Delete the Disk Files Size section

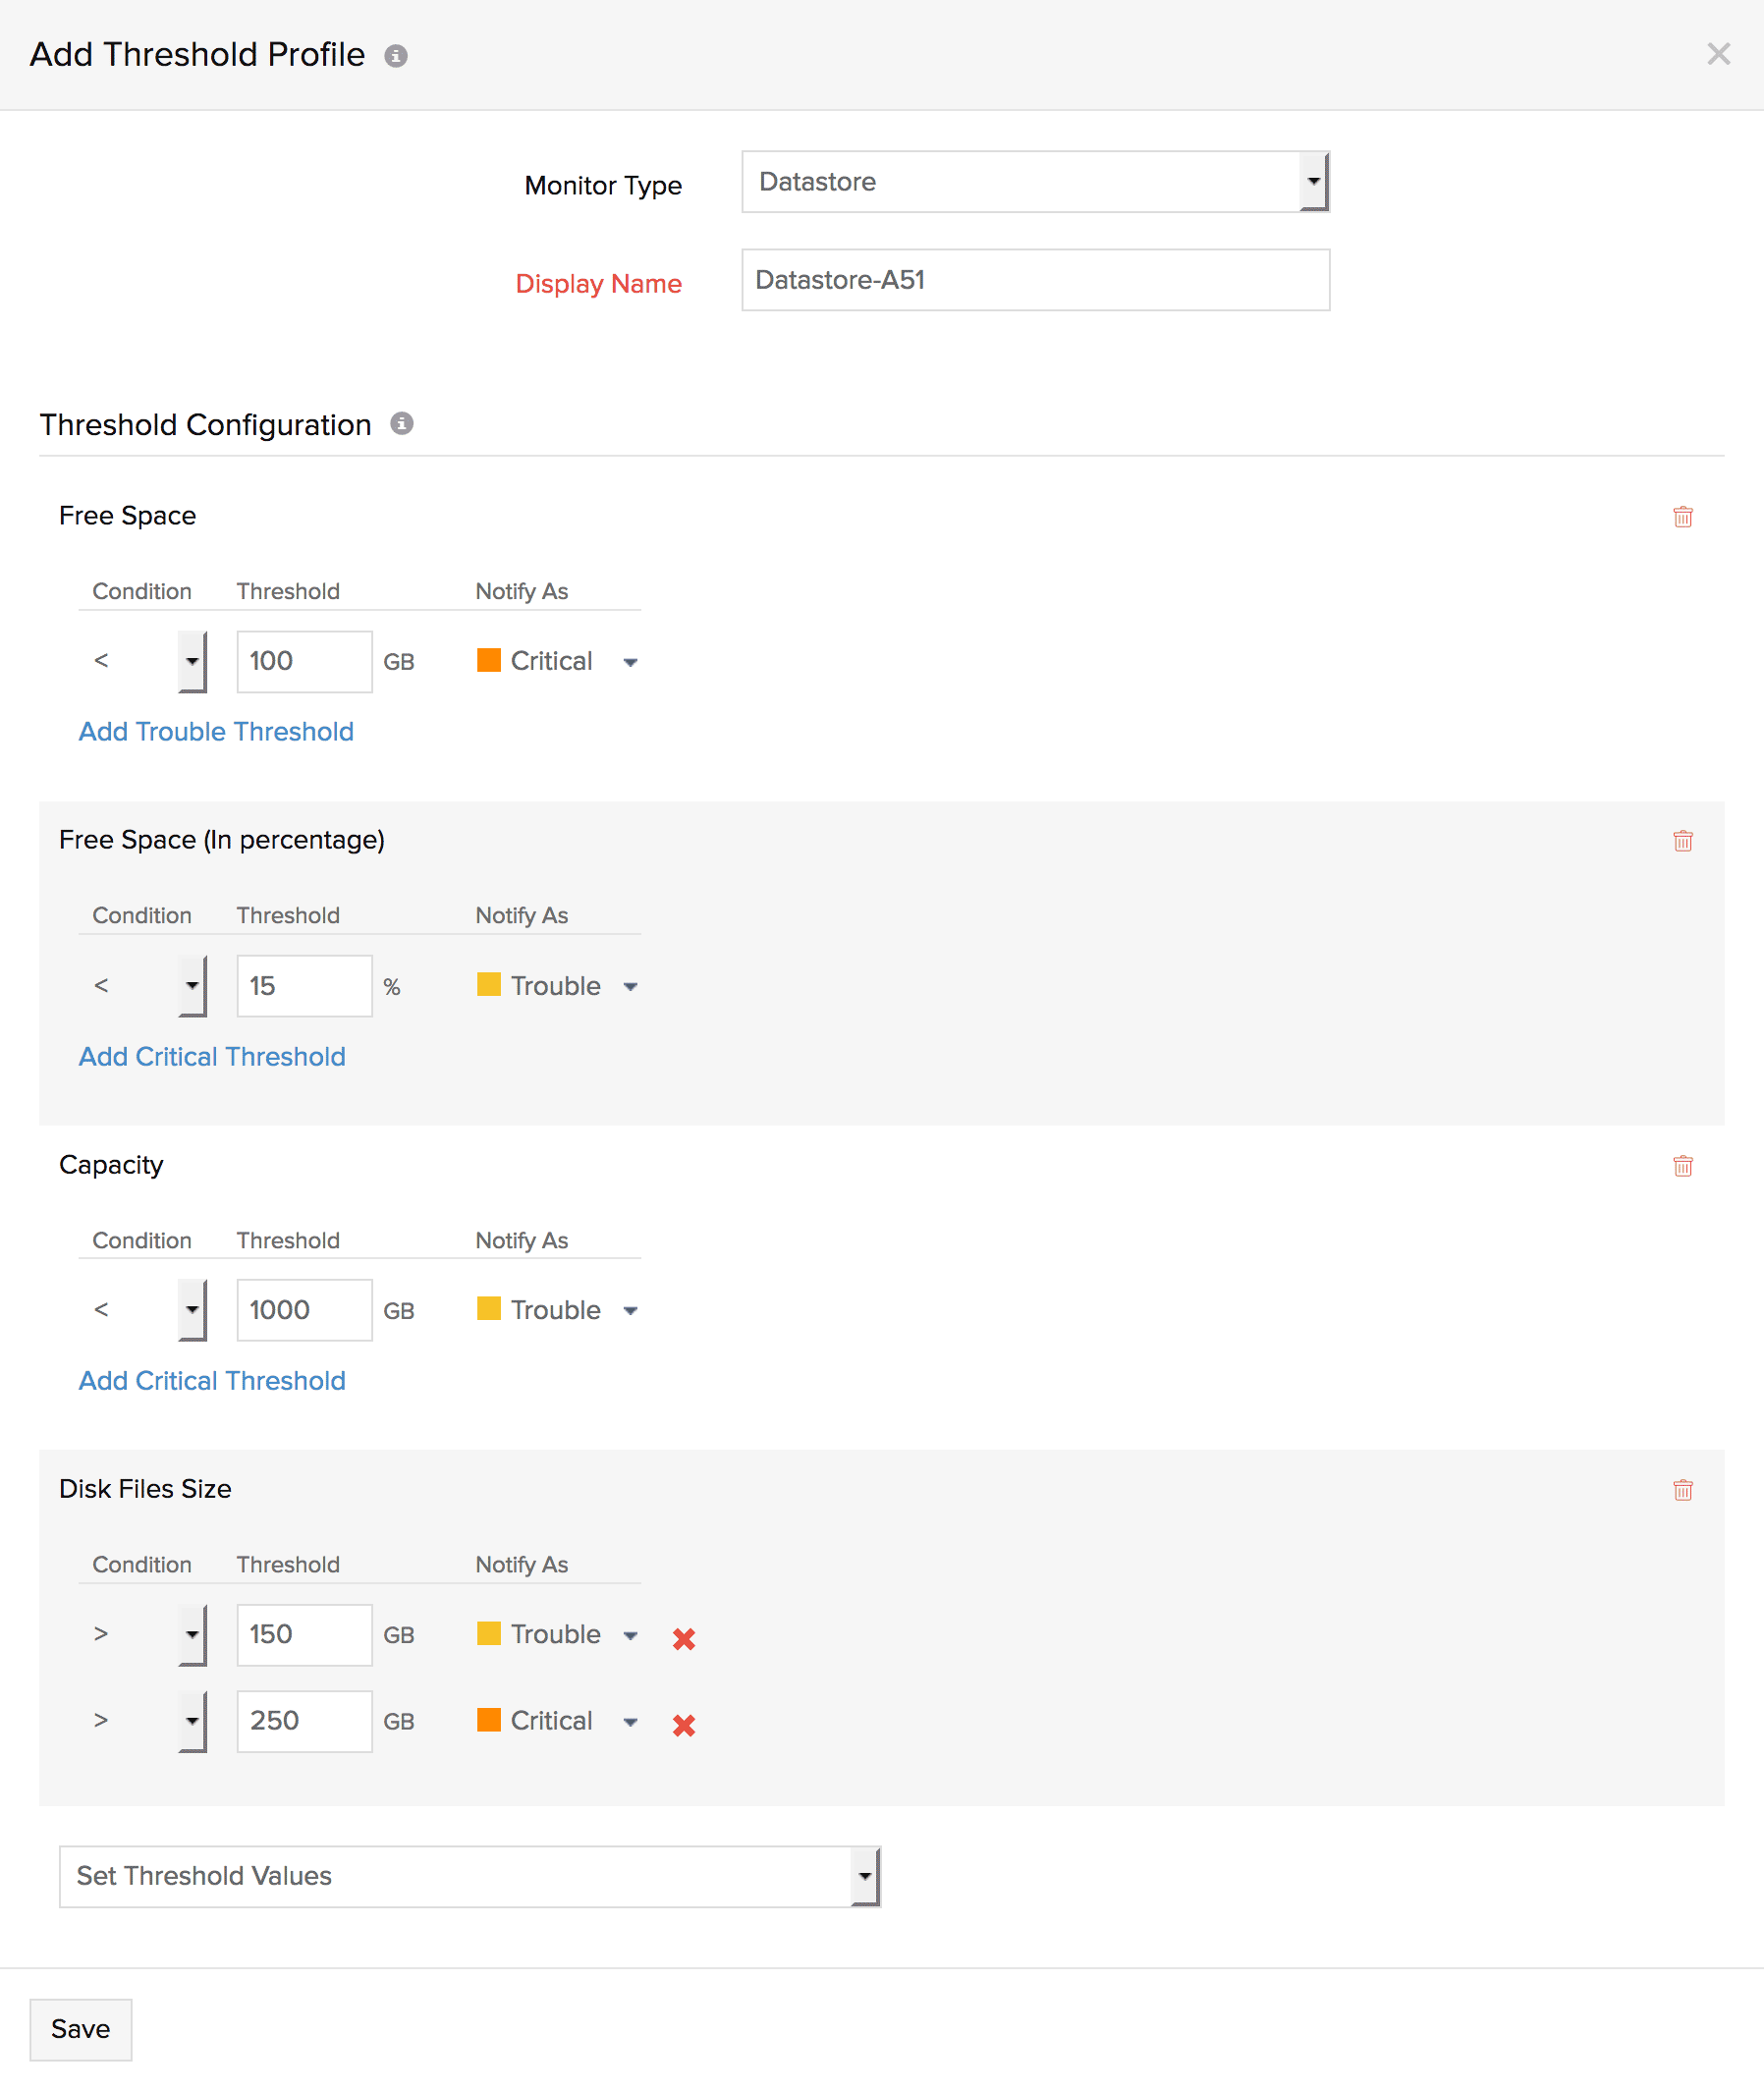(1682, 1490)
